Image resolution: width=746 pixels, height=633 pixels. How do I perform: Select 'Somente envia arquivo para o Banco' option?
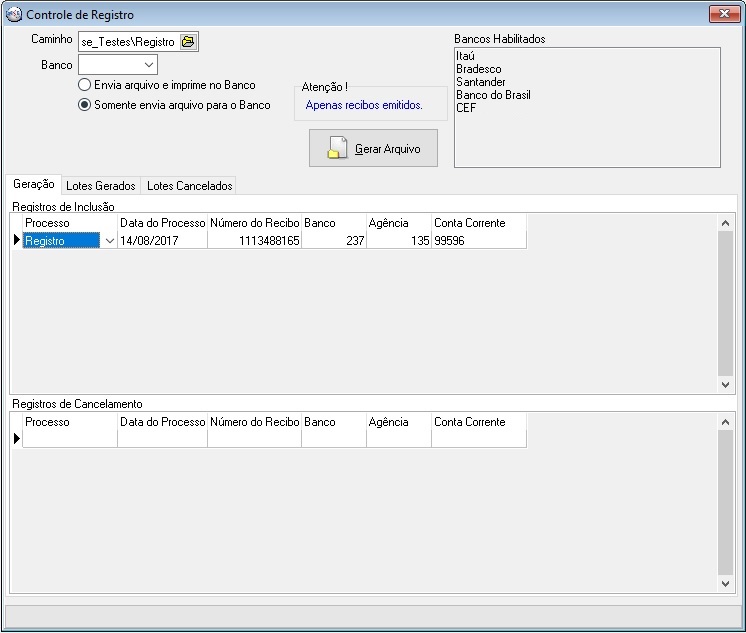[85, 105]
